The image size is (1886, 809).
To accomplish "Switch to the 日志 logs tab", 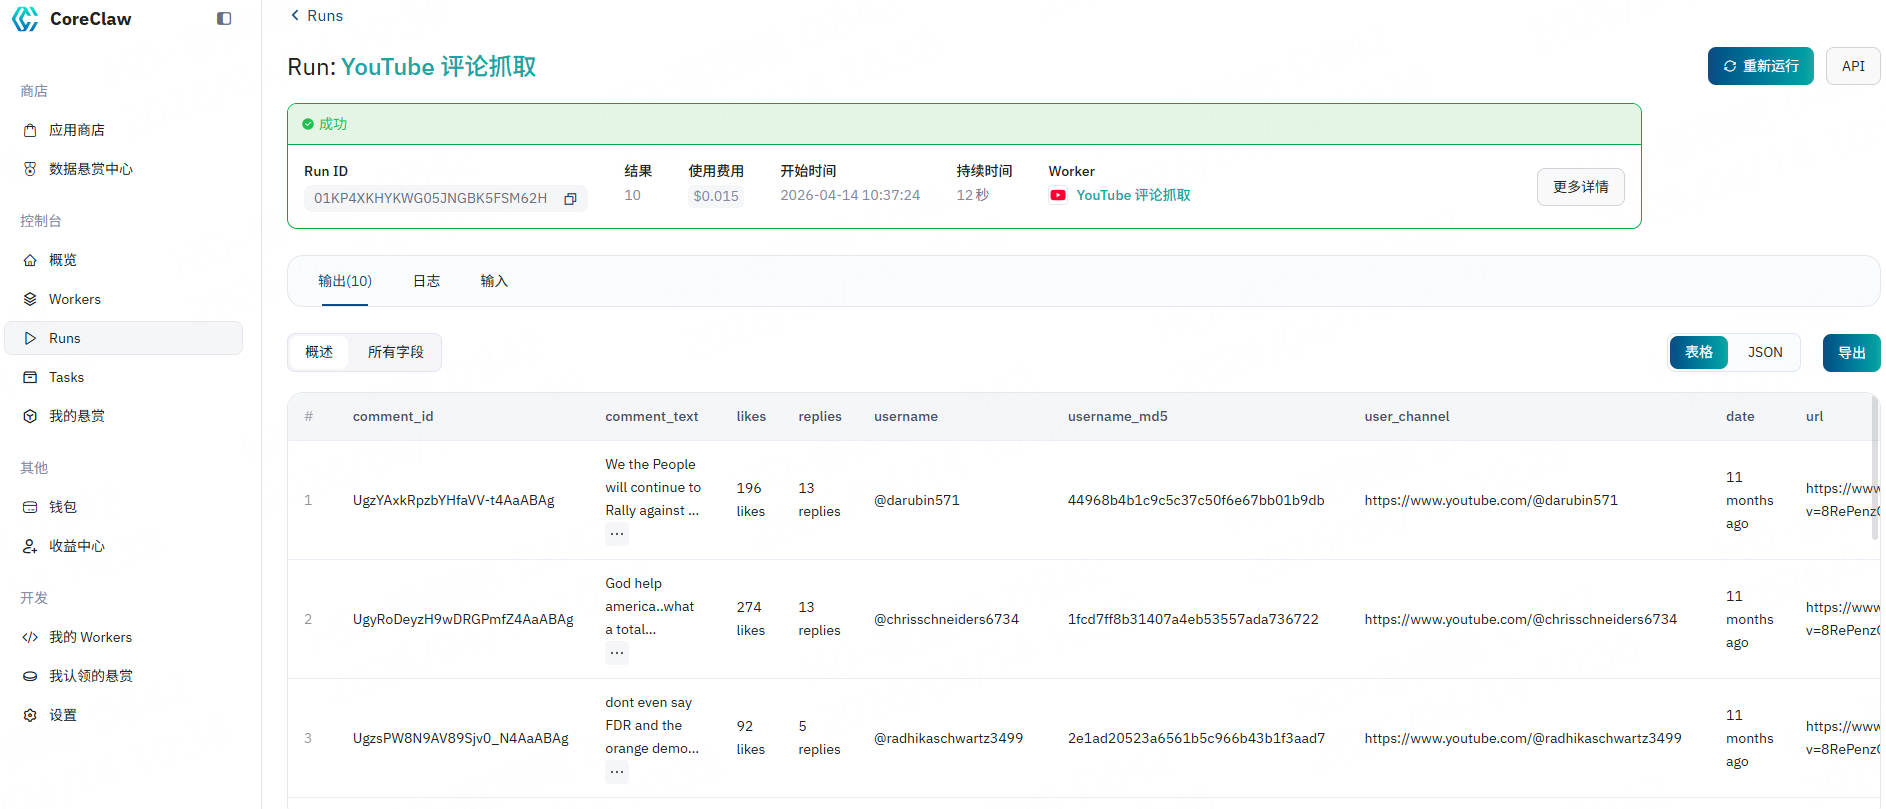I will tap(426, 281).
